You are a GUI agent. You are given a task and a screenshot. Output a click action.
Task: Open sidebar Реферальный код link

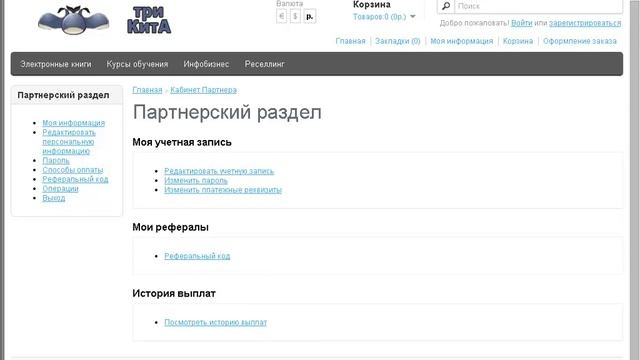click(x=76, y=179)
